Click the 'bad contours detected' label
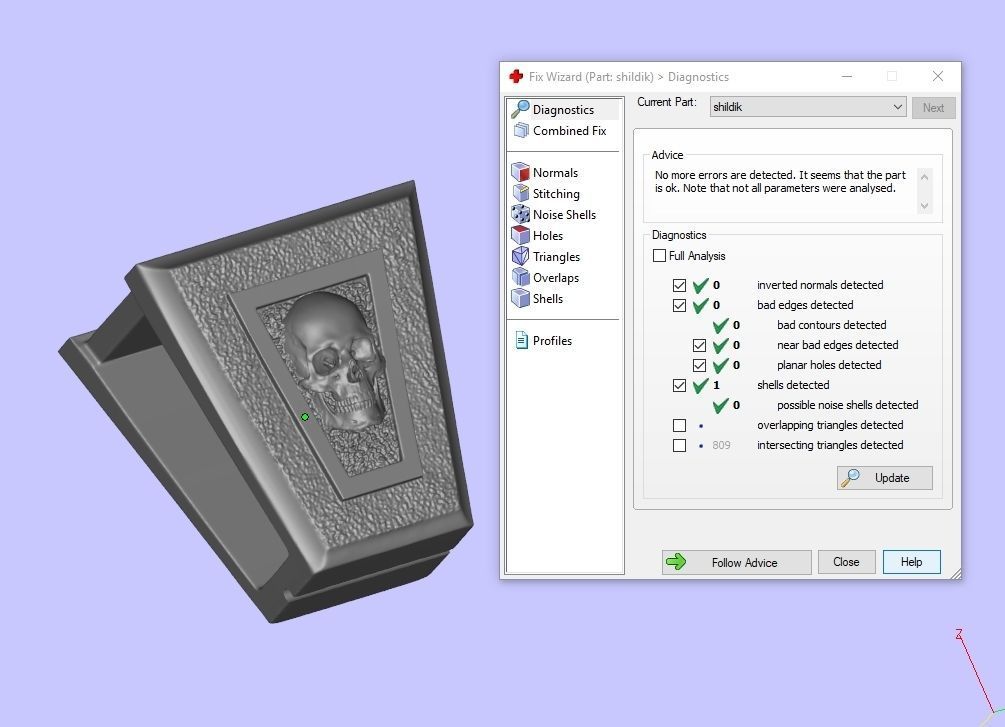 coord(831,325)
